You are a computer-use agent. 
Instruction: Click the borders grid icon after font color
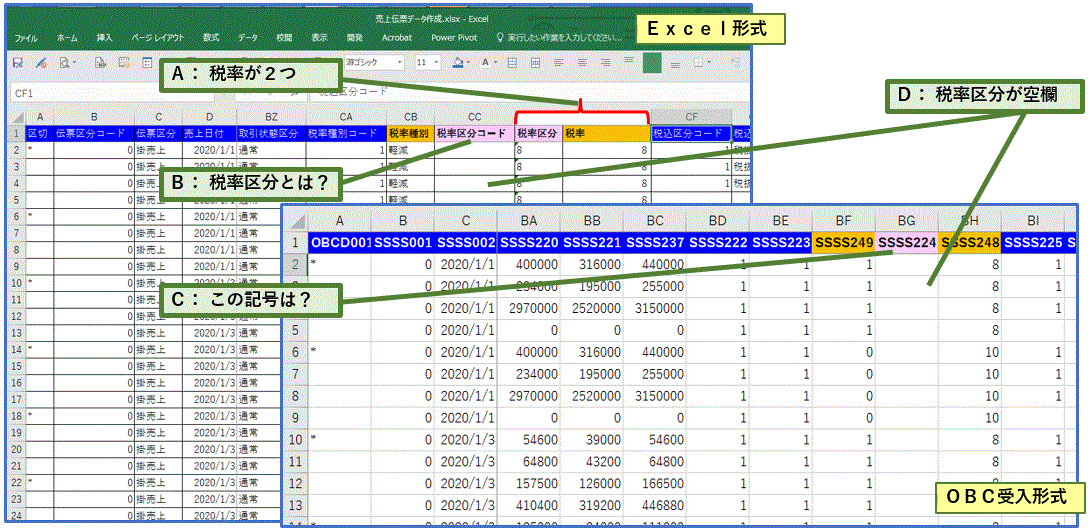pyautogui.click(x=511, y=62)
